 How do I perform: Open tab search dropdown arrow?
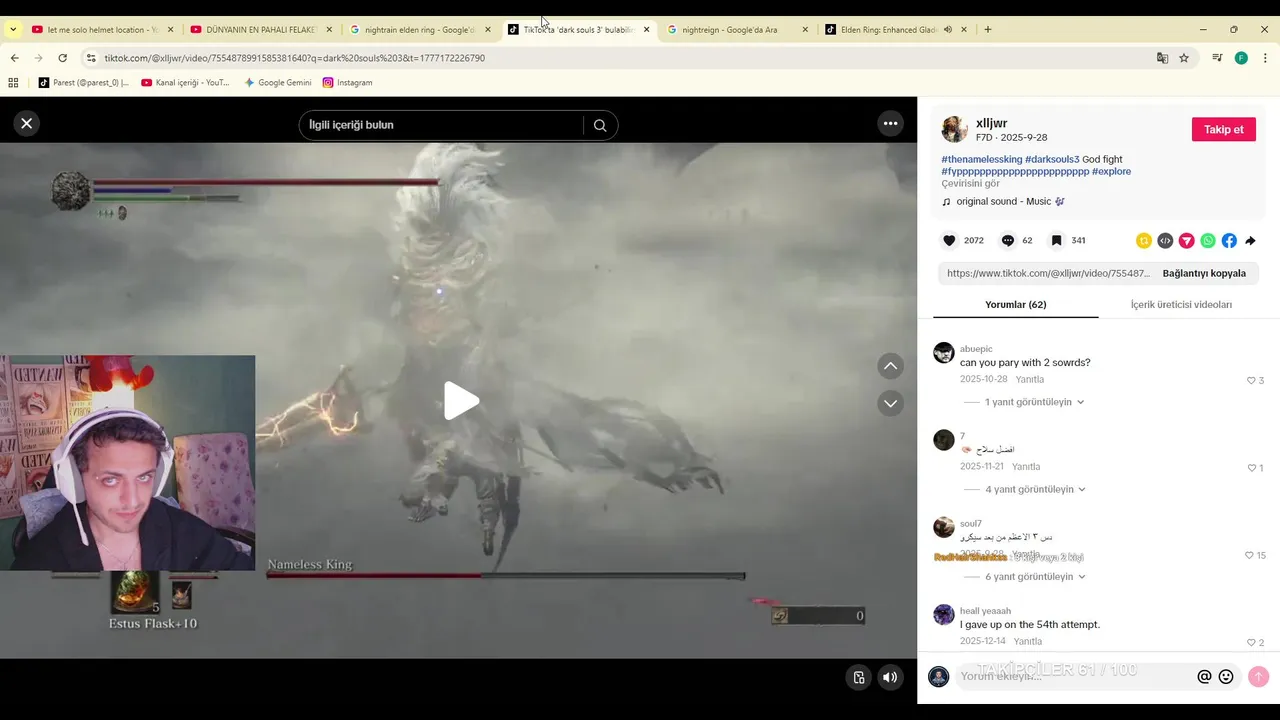pos(12,30)
